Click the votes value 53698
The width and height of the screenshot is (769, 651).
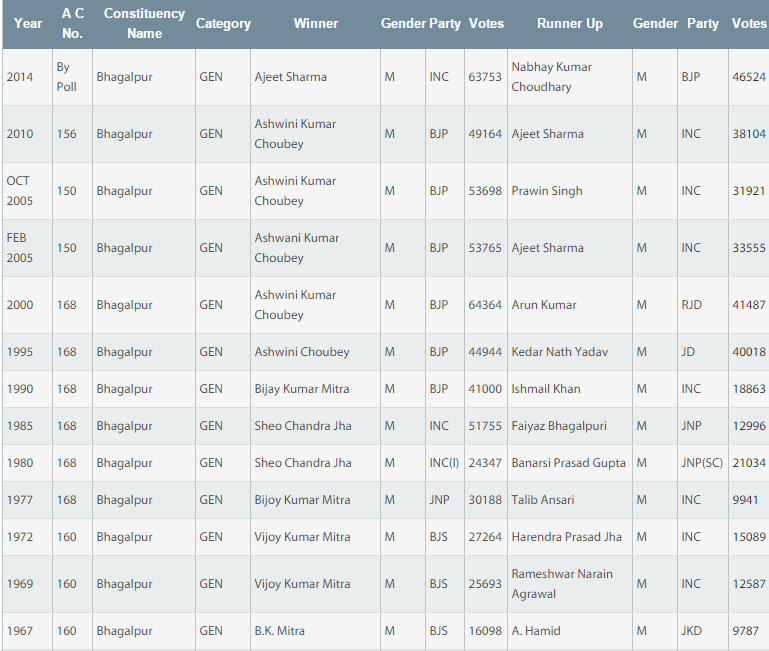pos(485,191)
